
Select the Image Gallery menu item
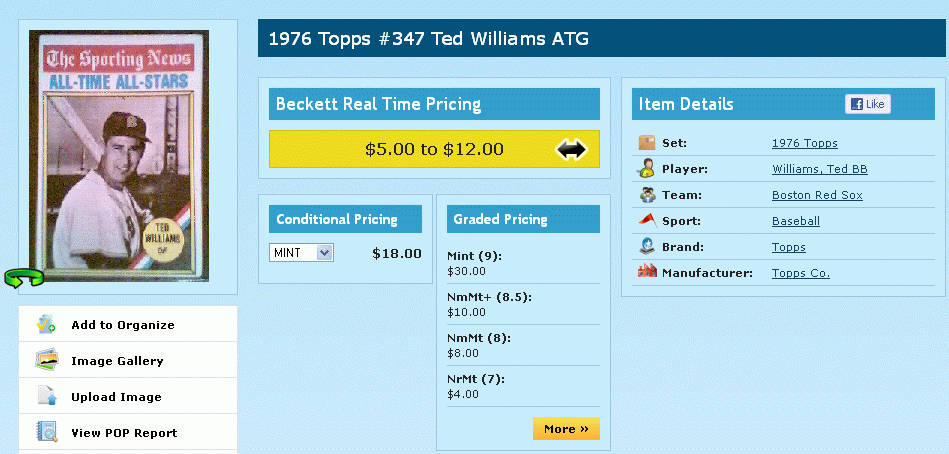[128, 360]
